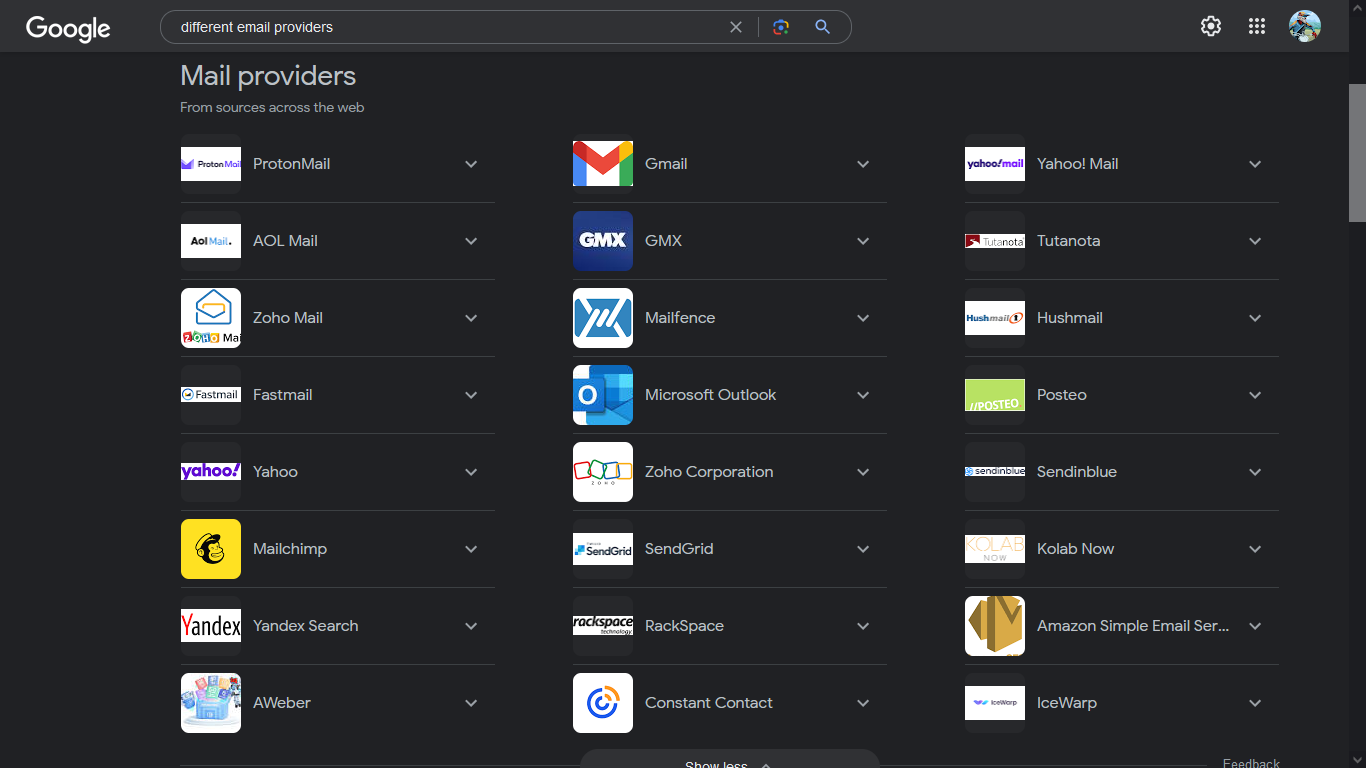Click the Amazon Simple Email Service logo

(x=995, y=626)
